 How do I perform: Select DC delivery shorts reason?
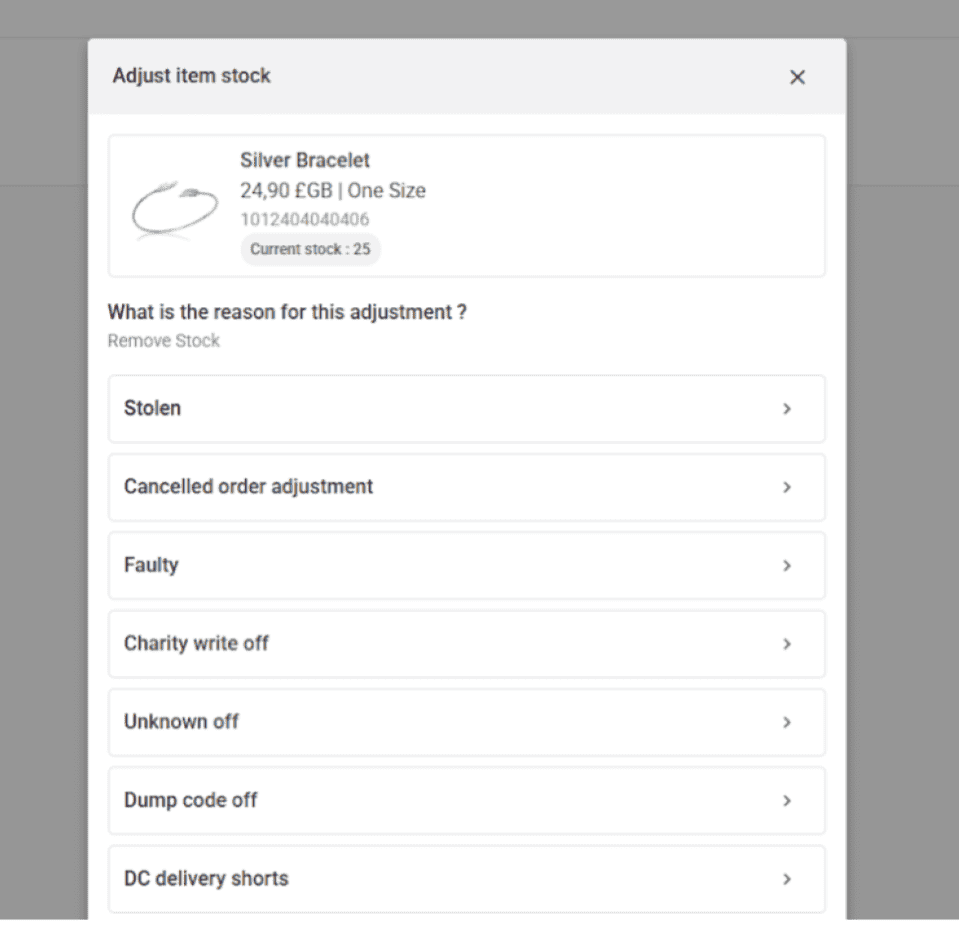(x=206, y=879)
